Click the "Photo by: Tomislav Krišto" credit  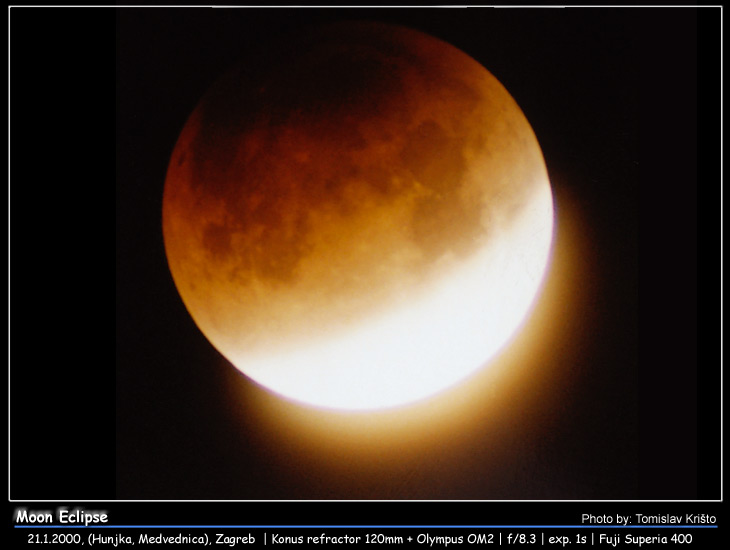pyautogui.click(x=648, y=519)
